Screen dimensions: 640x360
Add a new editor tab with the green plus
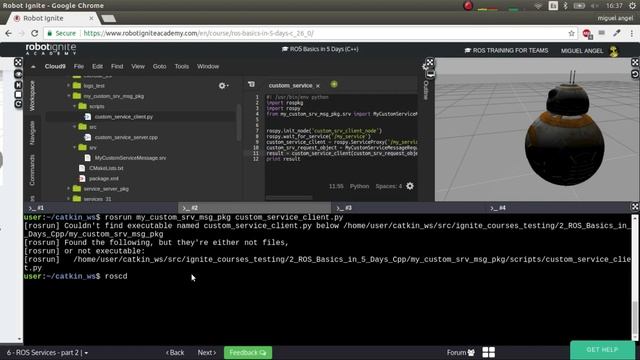[x=334, y=84]
